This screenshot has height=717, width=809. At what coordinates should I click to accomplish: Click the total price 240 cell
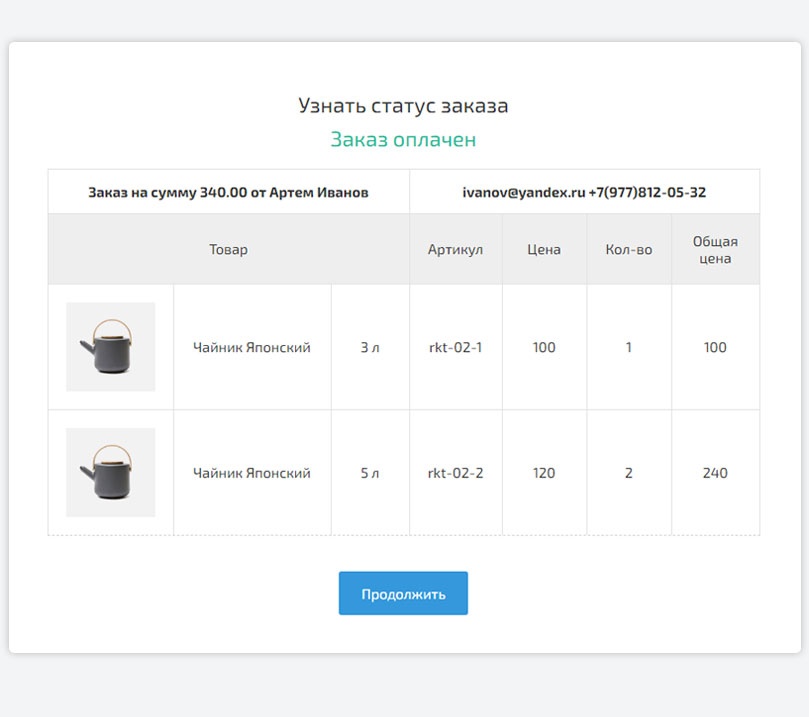[x=715, y=473]
